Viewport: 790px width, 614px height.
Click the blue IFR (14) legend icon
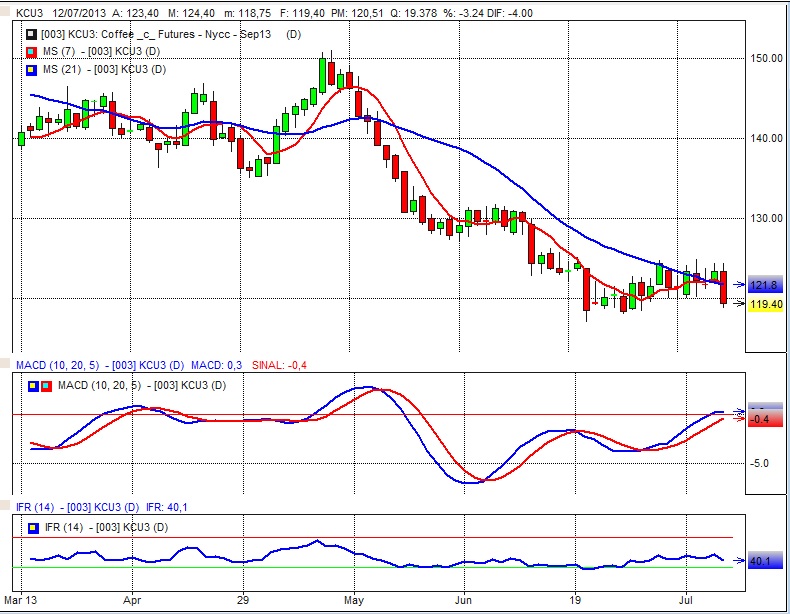(x=34, y=527)
